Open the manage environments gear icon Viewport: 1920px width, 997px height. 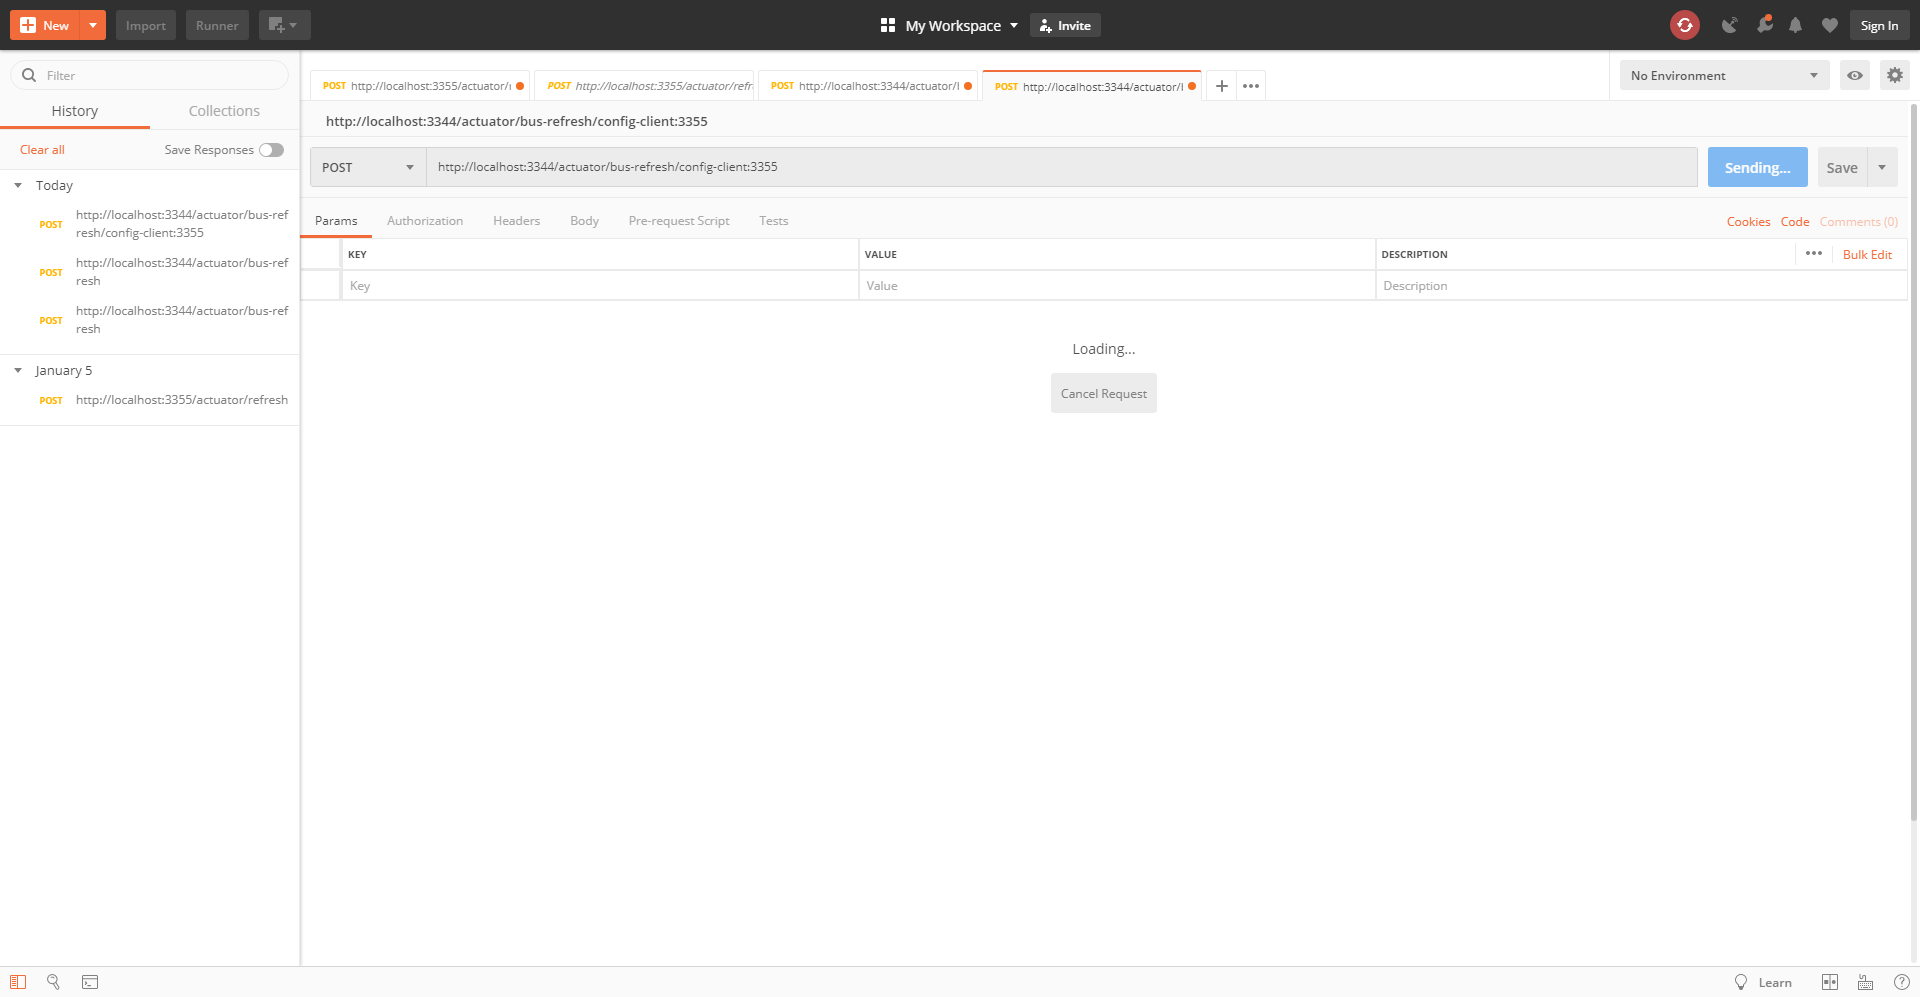click(1895, 75)
